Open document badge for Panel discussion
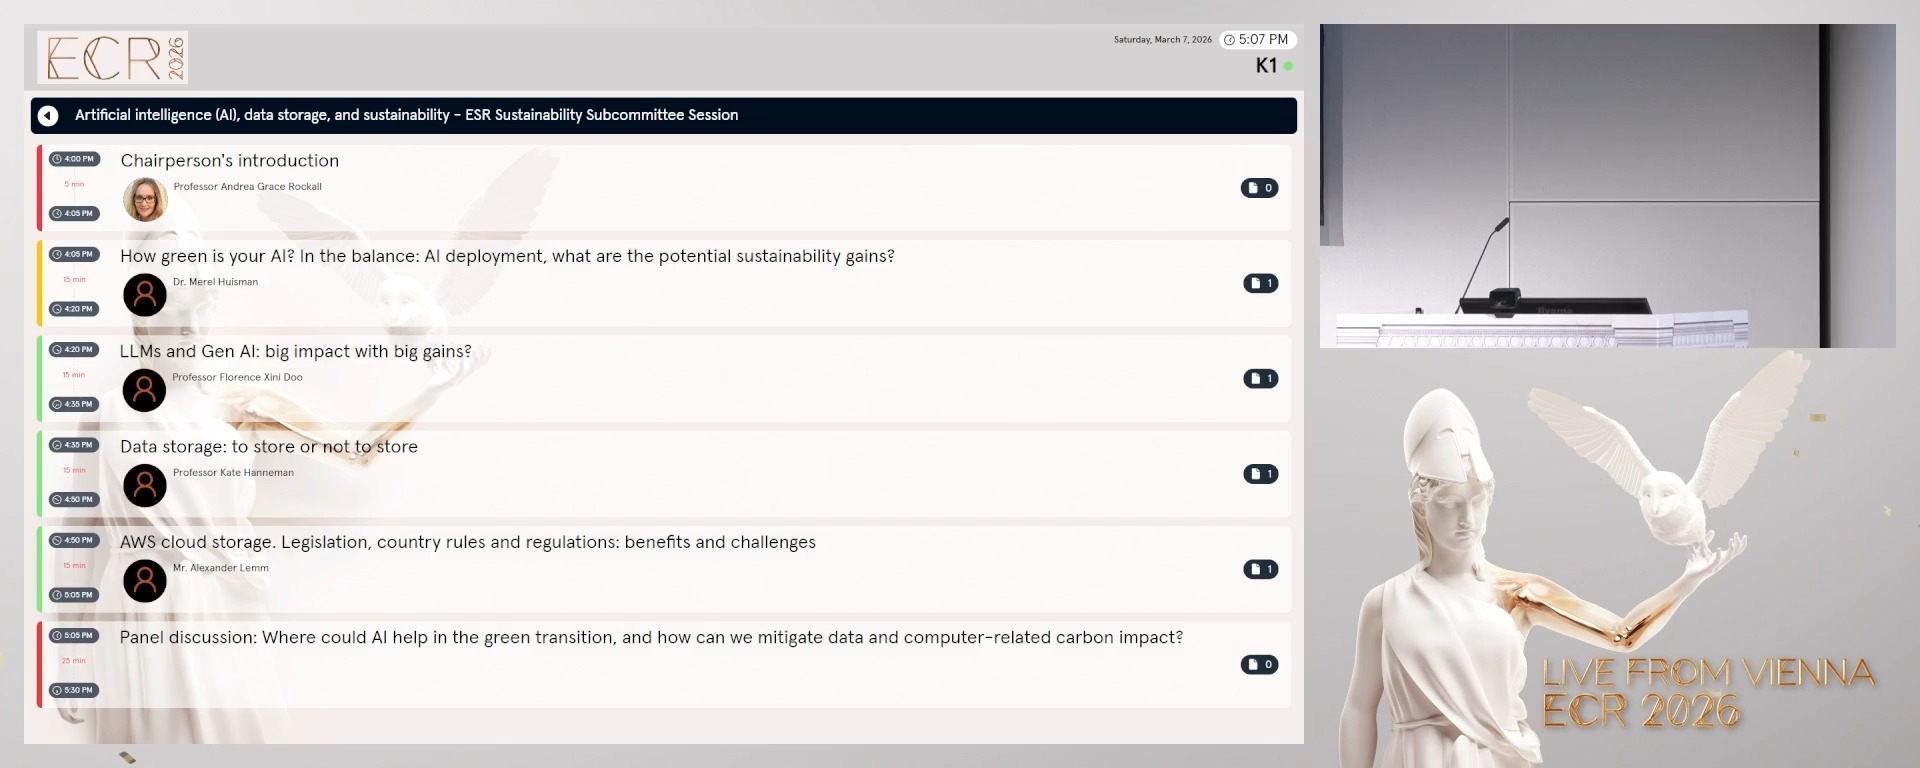The image size is (1920, 768). point(1260,664)
